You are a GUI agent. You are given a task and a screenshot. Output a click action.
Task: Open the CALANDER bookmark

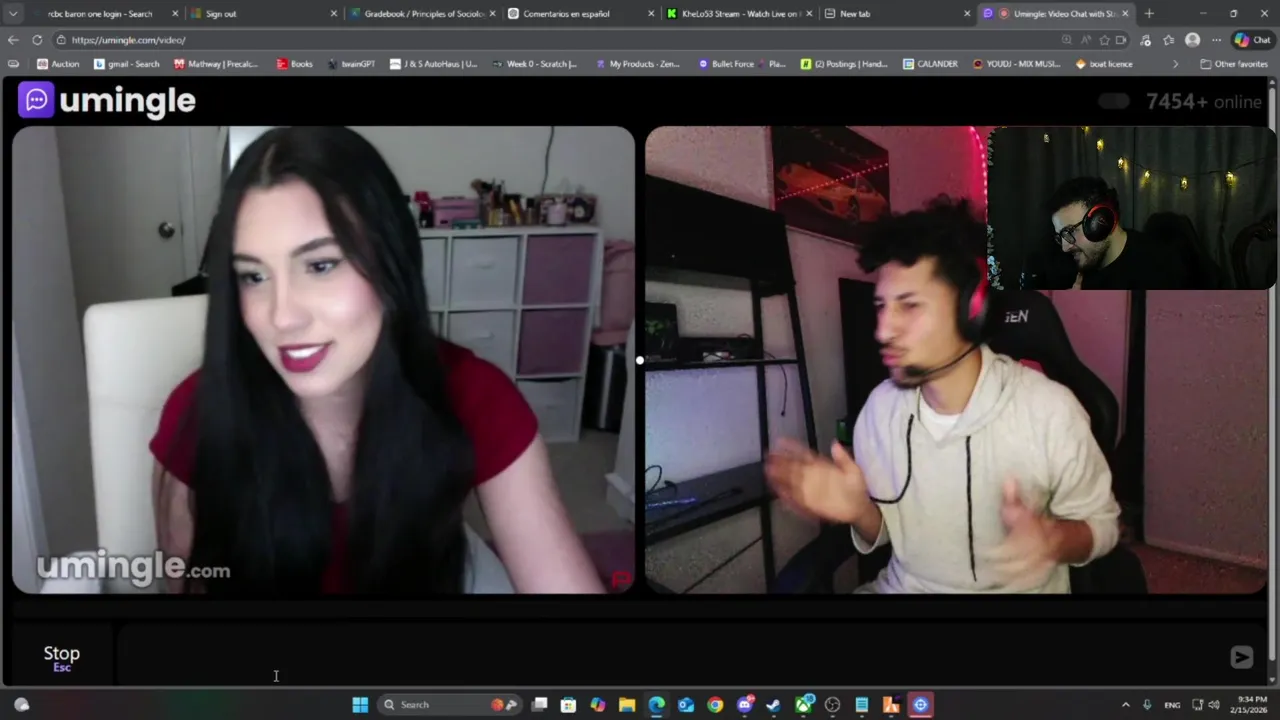930,64
